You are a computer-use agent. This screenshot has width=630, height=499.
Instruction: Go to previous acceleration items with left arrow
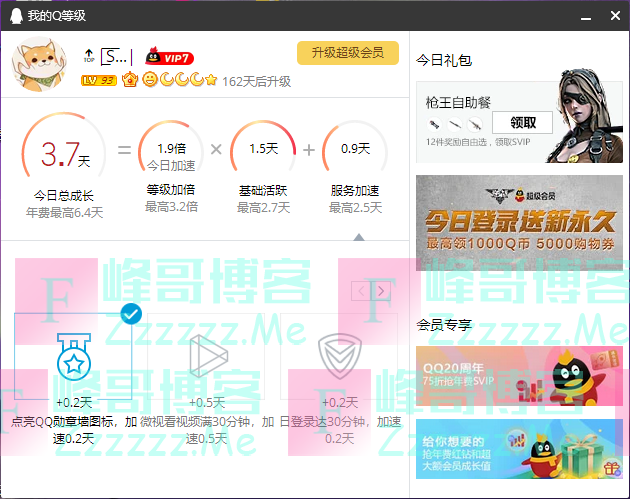point(361,291)
